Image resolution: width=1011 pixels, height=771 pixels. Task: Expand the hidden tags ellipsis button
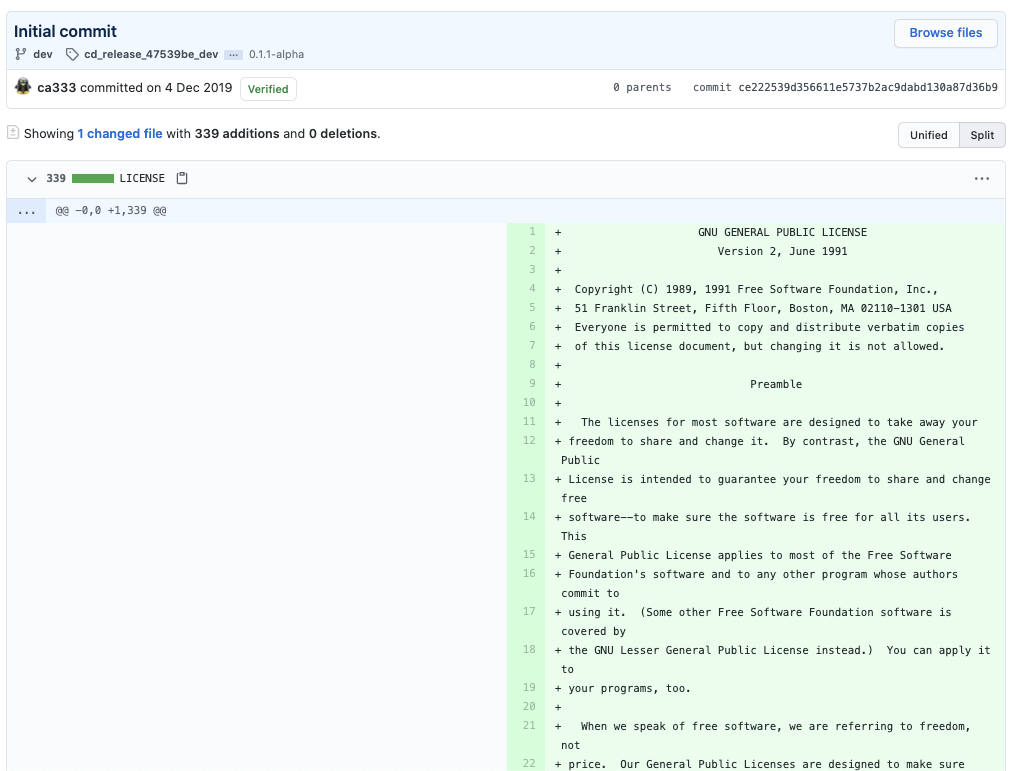click(233, 55)
